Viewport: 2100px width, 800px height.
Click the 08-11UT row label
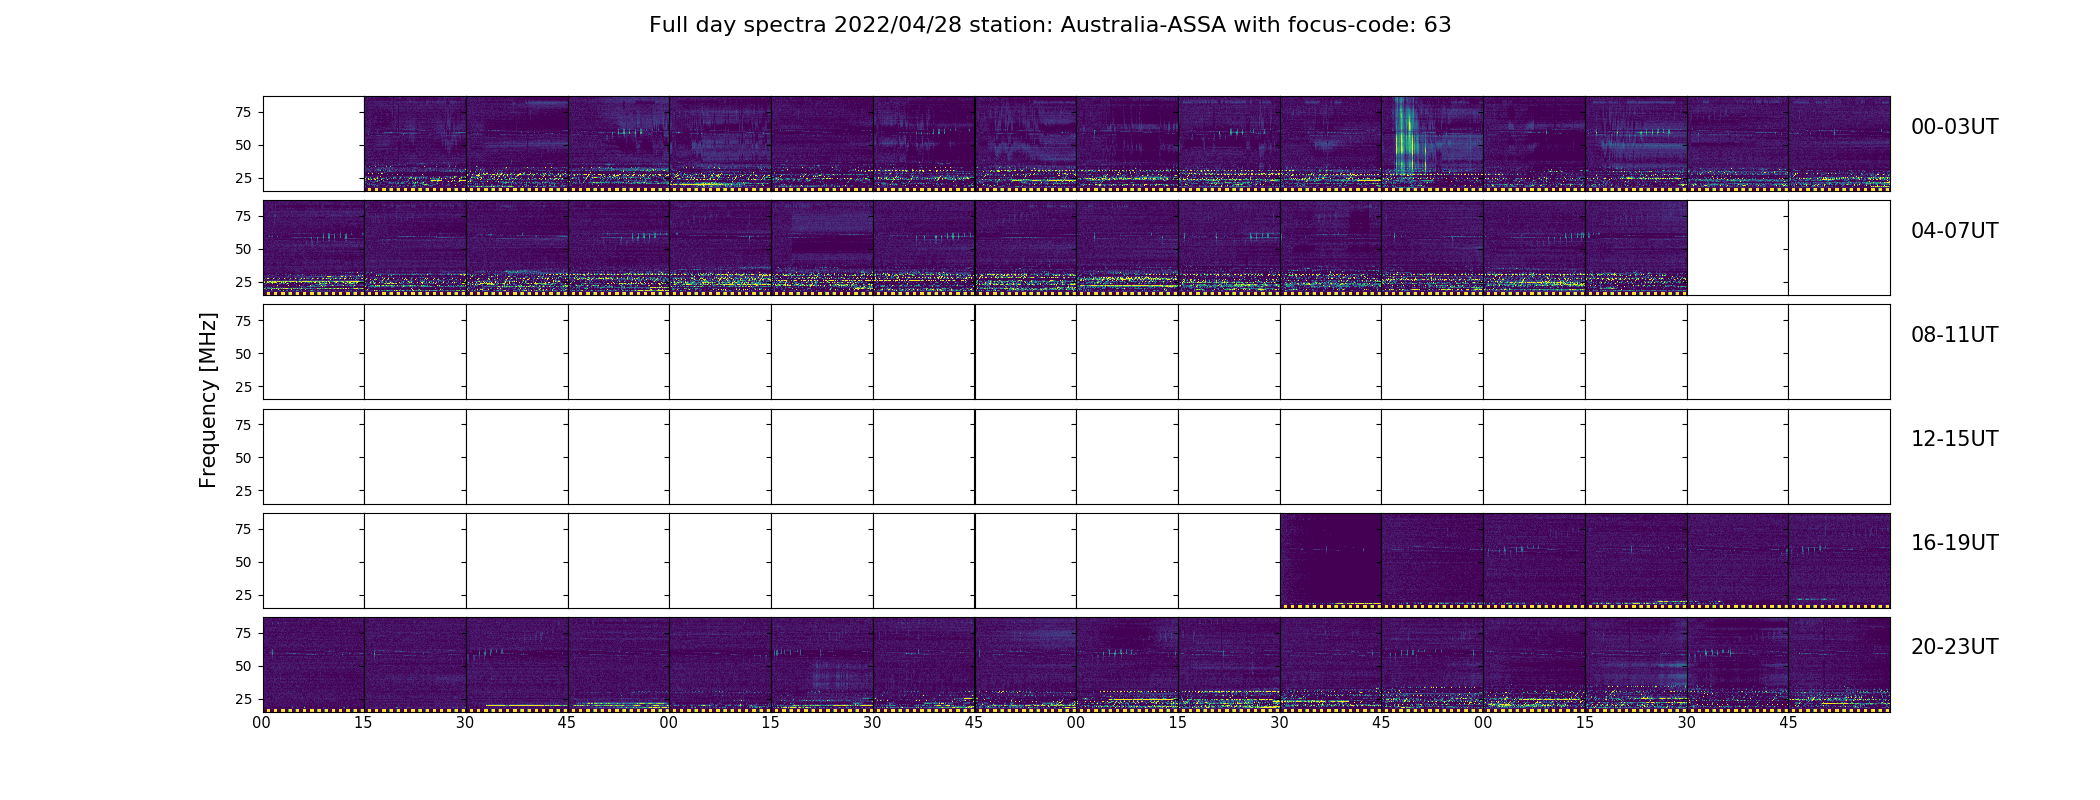(x=1954, y=335)
